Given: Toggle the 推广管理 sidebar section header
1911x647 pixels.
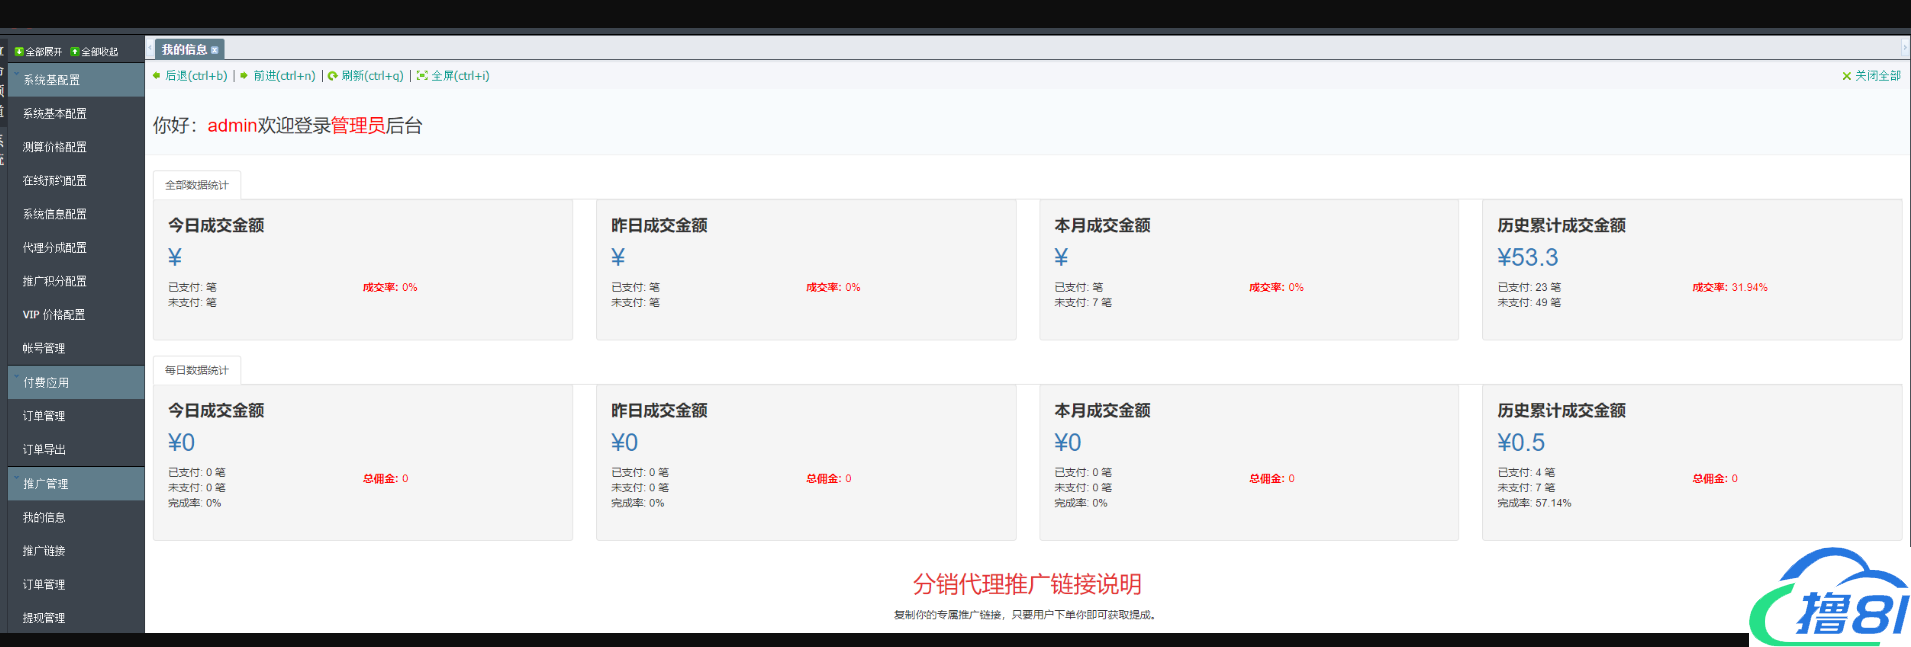Looking at the screenshot, I should [x=46, y=484].
